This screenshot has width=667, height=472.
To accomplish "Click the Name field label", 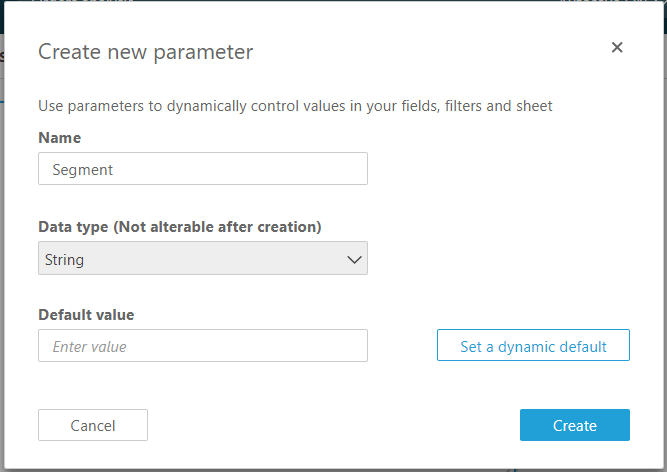I will [x=59, y=137].
